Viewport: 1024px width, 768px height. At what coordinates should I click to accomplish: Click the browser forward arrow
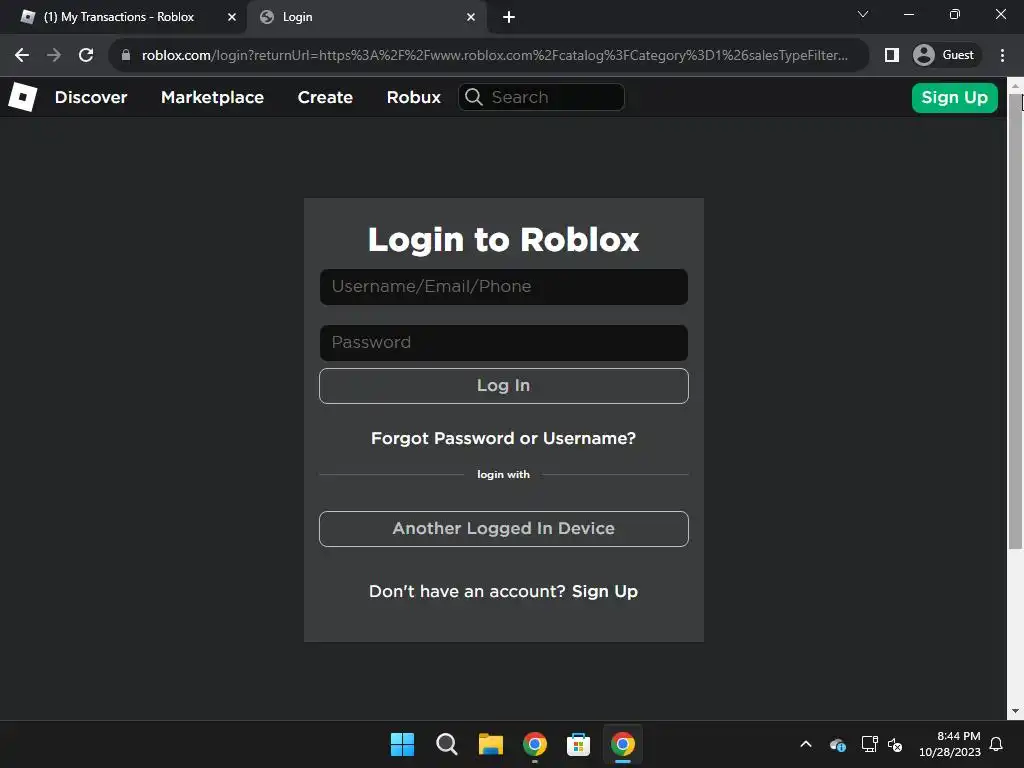[54, 55]
